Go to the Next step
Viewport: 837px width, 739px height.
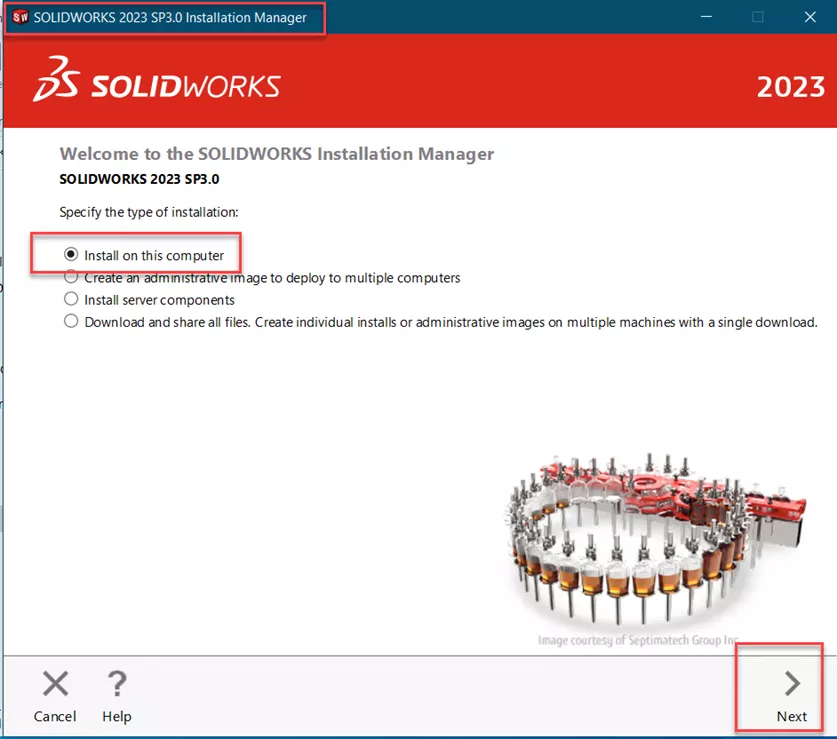click(x=792, y=696)
